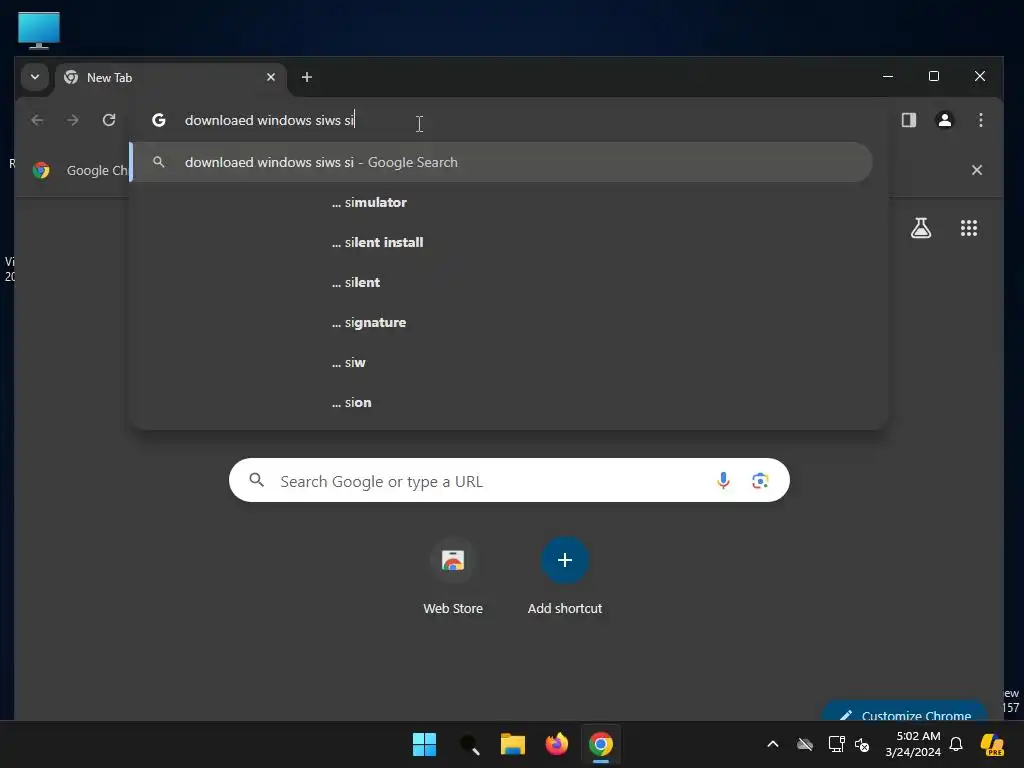
Task: Click Customize Chrome
Action: (x=905, y=712)
